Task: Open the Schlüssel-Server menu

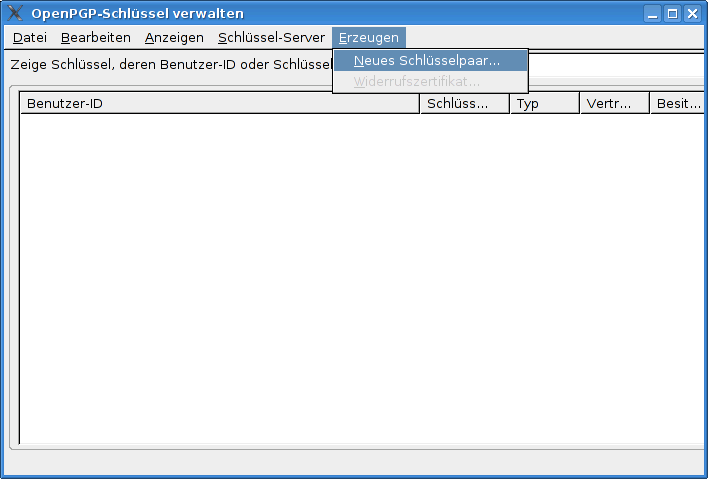Action: click(271, 38)
